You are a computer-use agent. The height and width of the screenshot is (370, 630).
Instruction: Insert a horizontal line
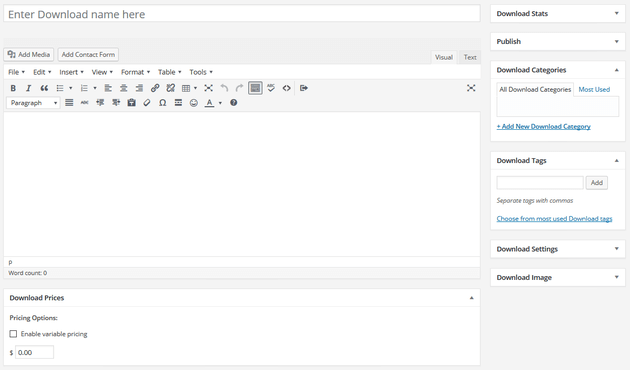click(x=178, y=103)
